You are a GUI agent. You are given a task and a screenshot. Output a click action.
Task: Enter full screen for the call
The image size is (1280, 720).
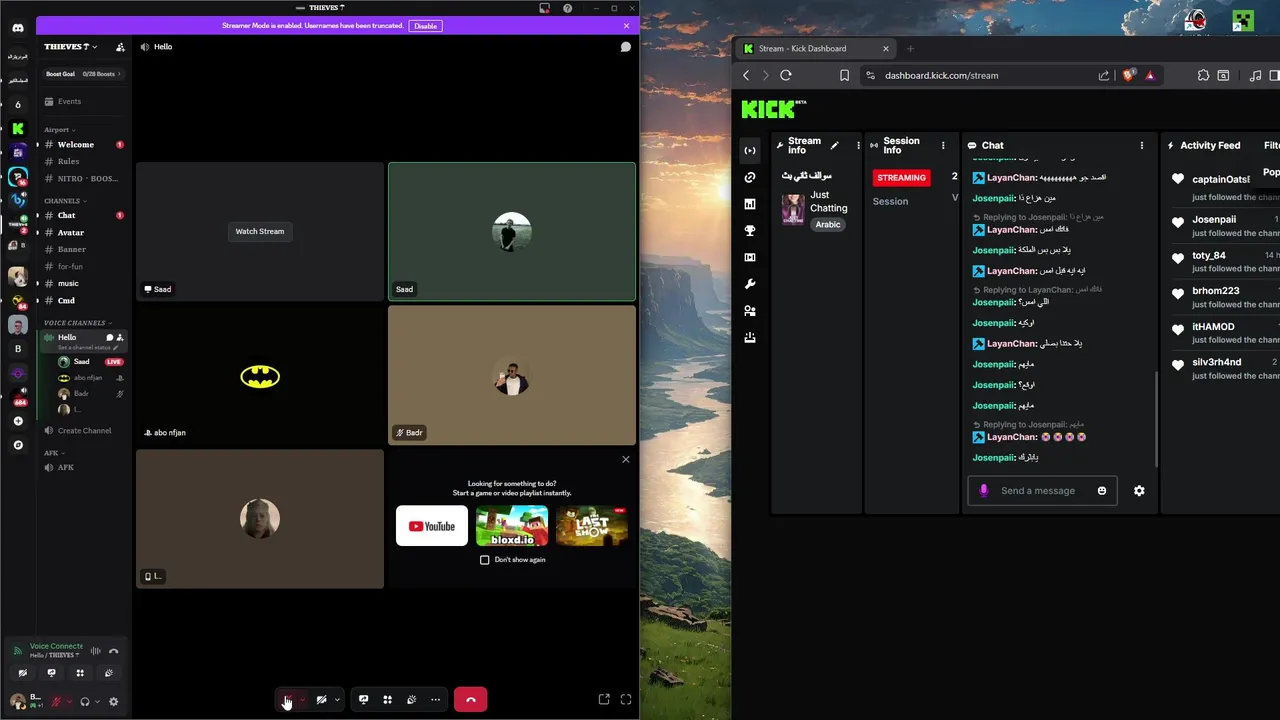pos(626,700)
